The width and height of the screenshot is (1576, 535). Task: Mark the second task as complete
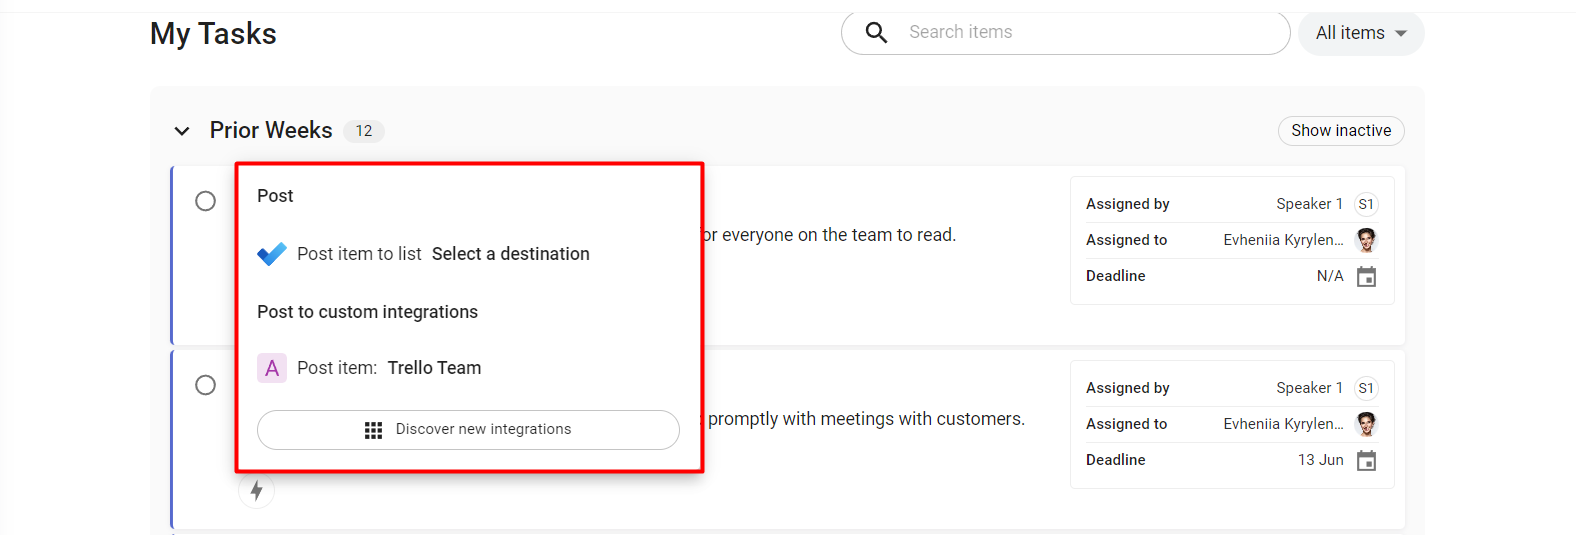[x=205, y=385]
